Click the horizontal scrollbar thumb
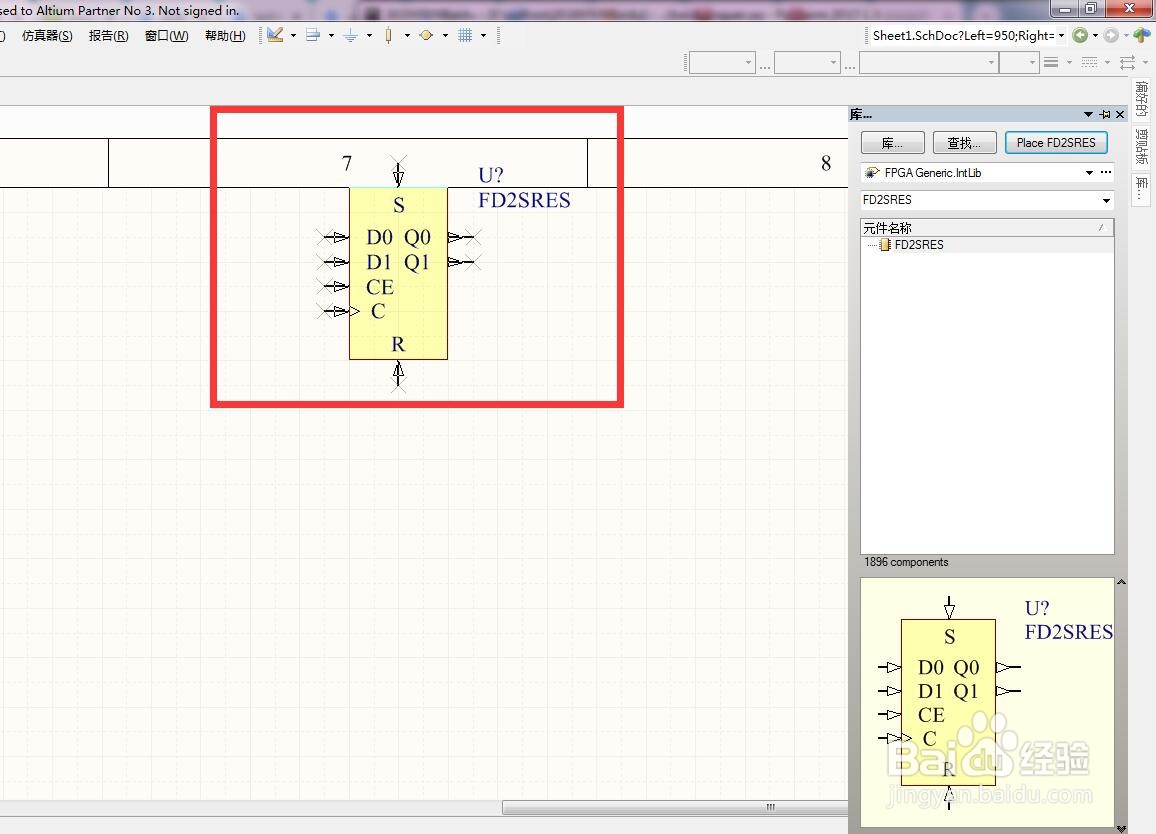This screenshot has height=834, width=1156. pos(675,807)
